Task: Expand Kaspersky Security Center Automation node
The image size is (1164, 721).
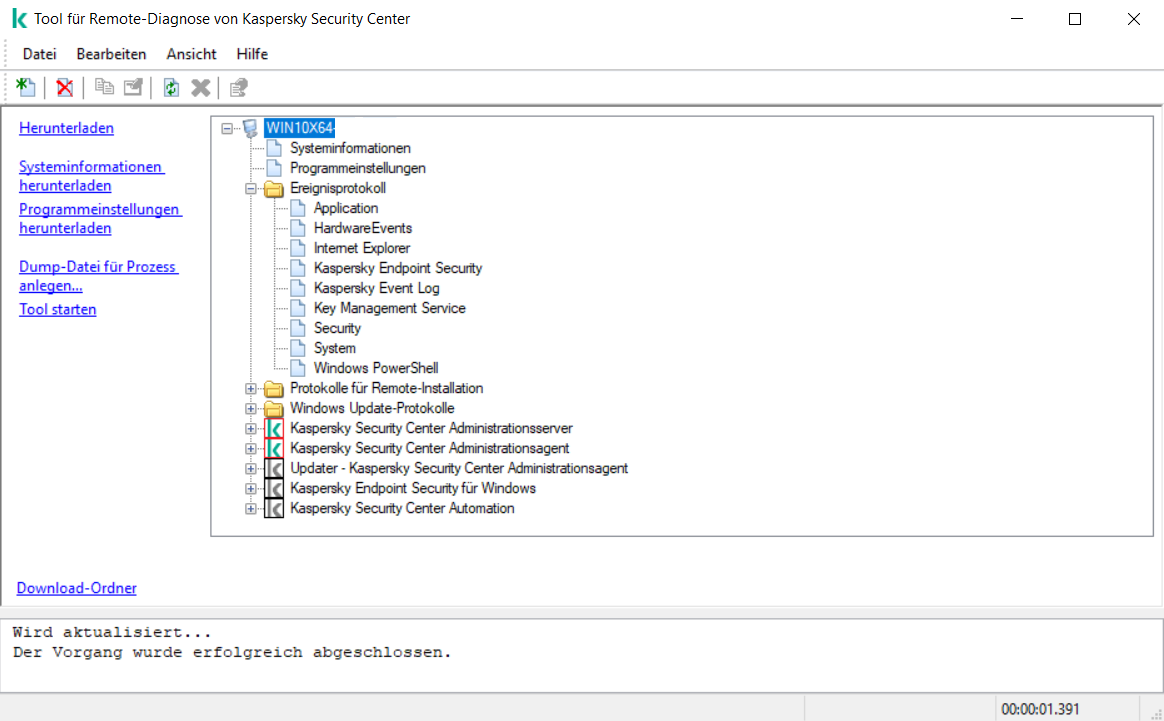Action: [251, 509]
